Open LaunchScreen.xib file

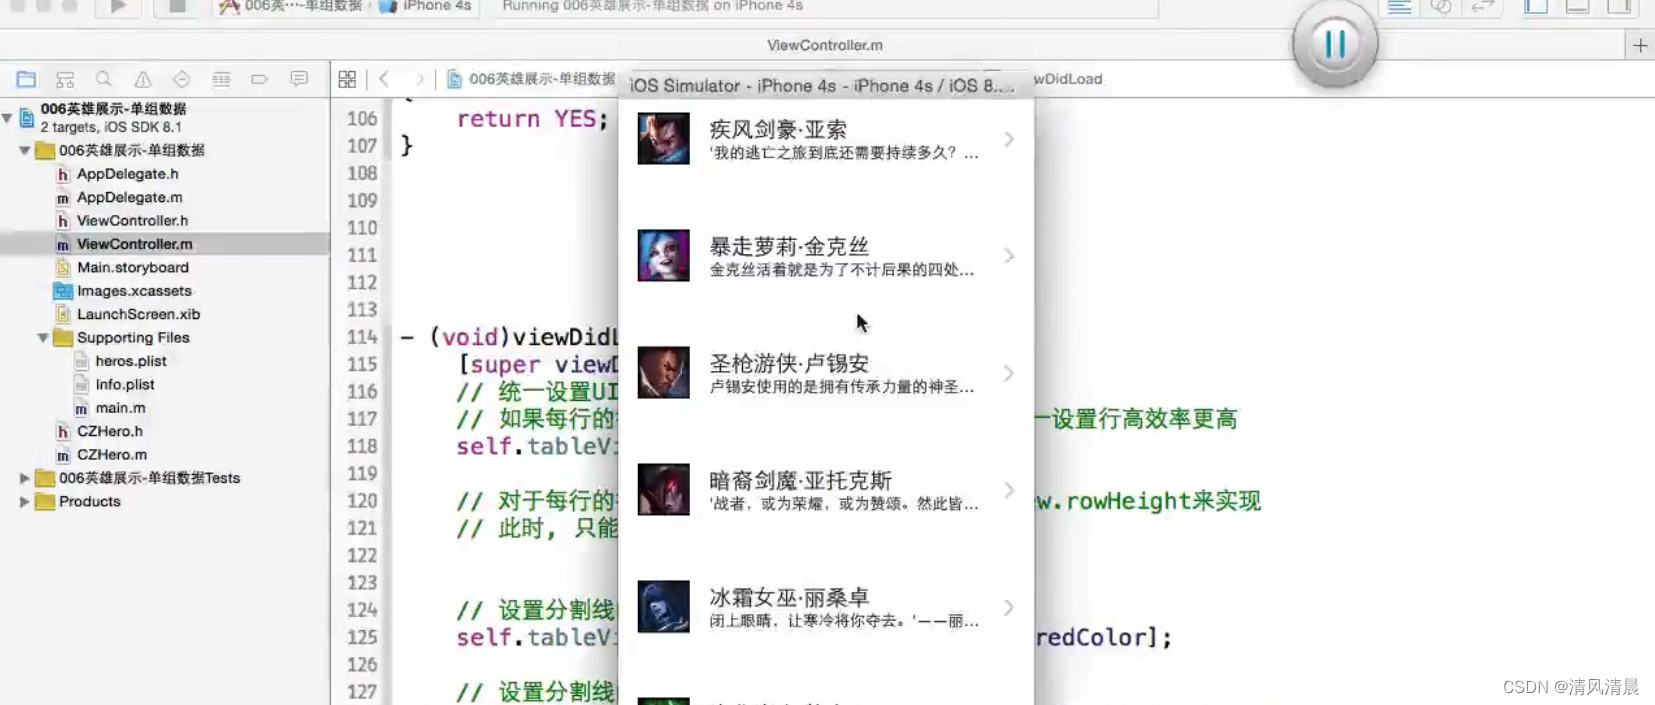click(x=138, y=314)
